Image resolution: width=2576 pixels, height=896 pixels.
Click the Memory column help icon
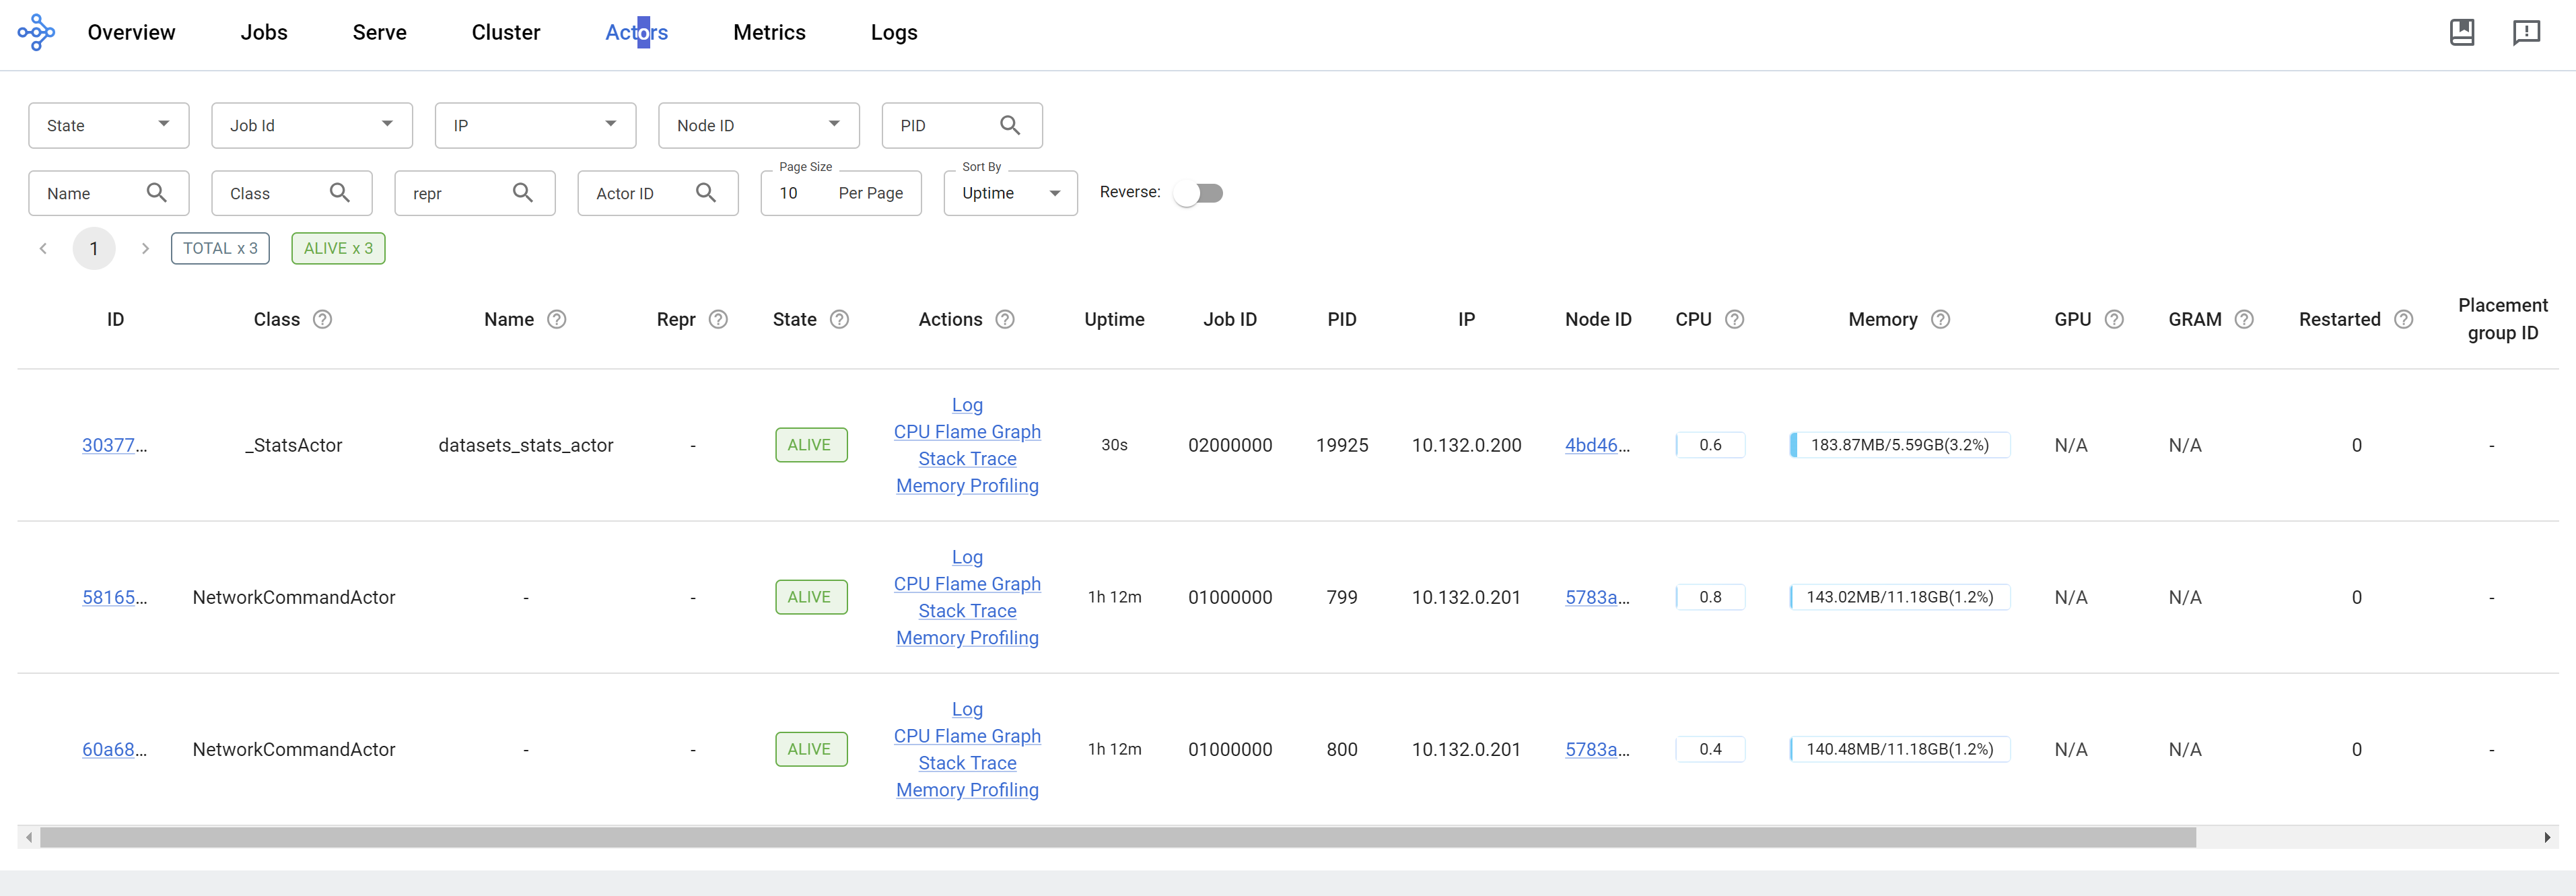(1940, 319)
